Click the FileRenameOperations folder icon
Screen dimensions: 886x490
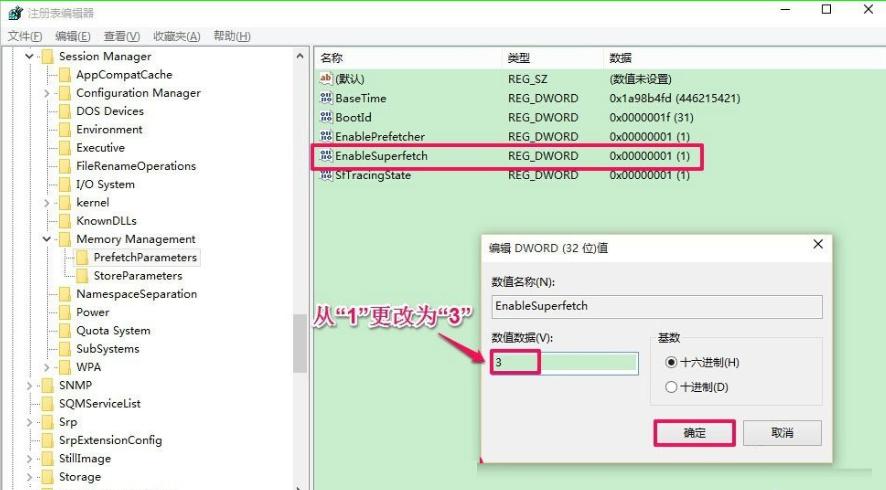(x=66, y=166)
